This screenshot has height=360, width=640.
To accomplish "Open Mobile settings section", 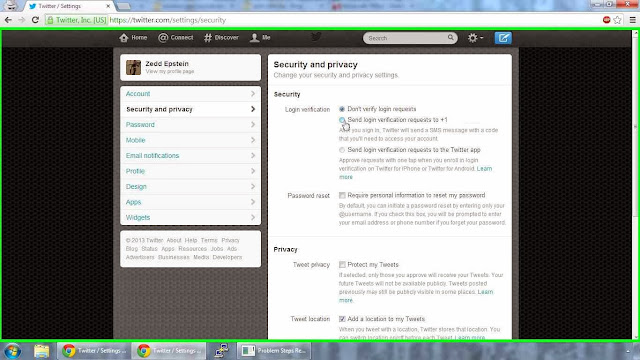I will [x=191, y=140].
